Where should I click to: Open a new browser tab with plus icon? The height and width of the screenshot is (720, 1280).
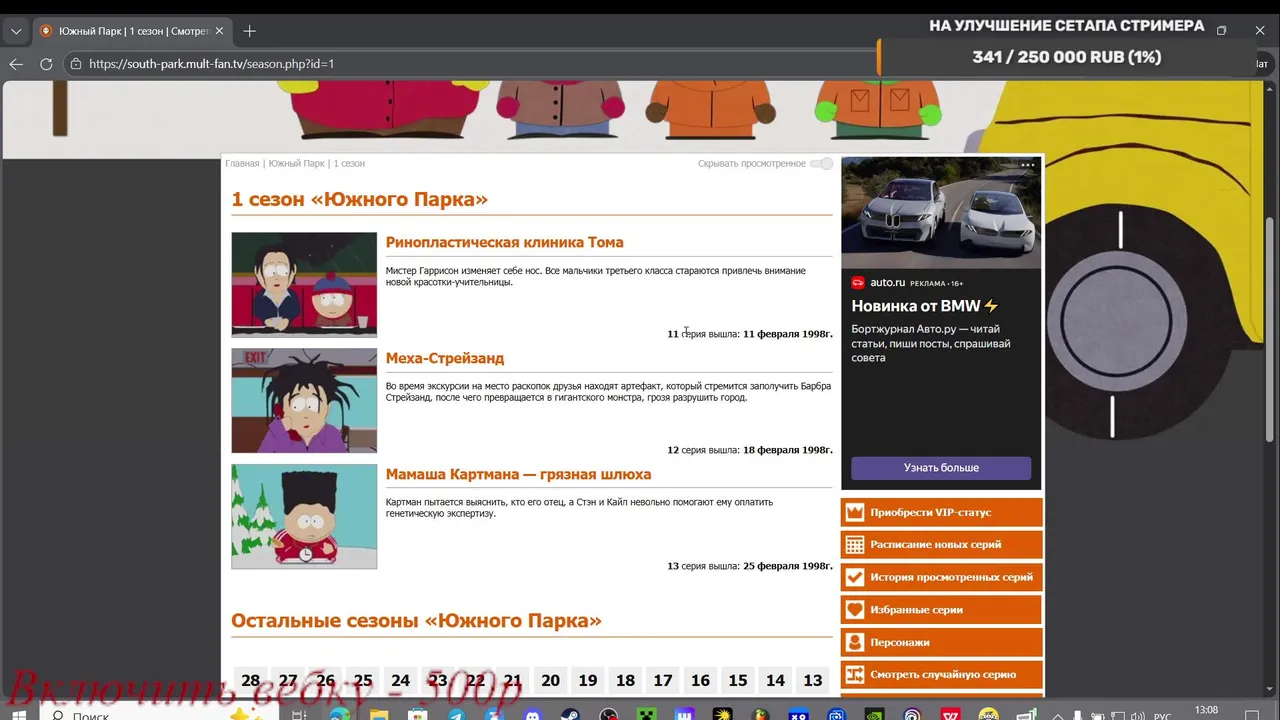[x=249, y=31]
